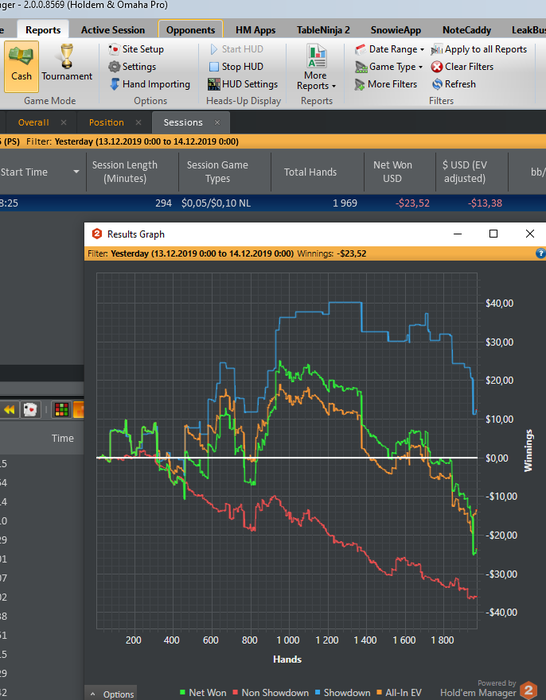Image resolution: width=546 pixels, height=700 pixels.
Task: Switch to Position report tab
Action: (106, 122)
